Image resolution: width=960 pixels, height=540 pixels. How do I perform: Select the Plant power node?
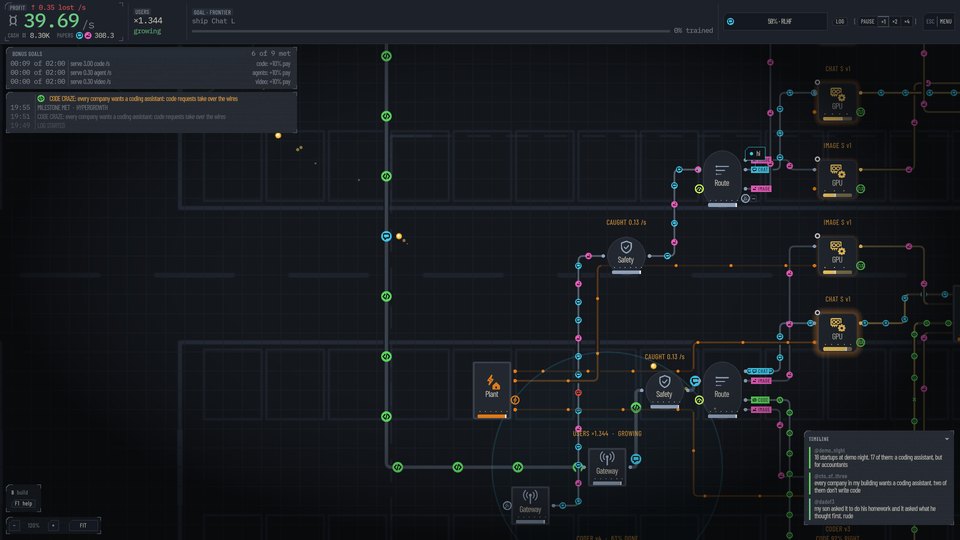492,390
